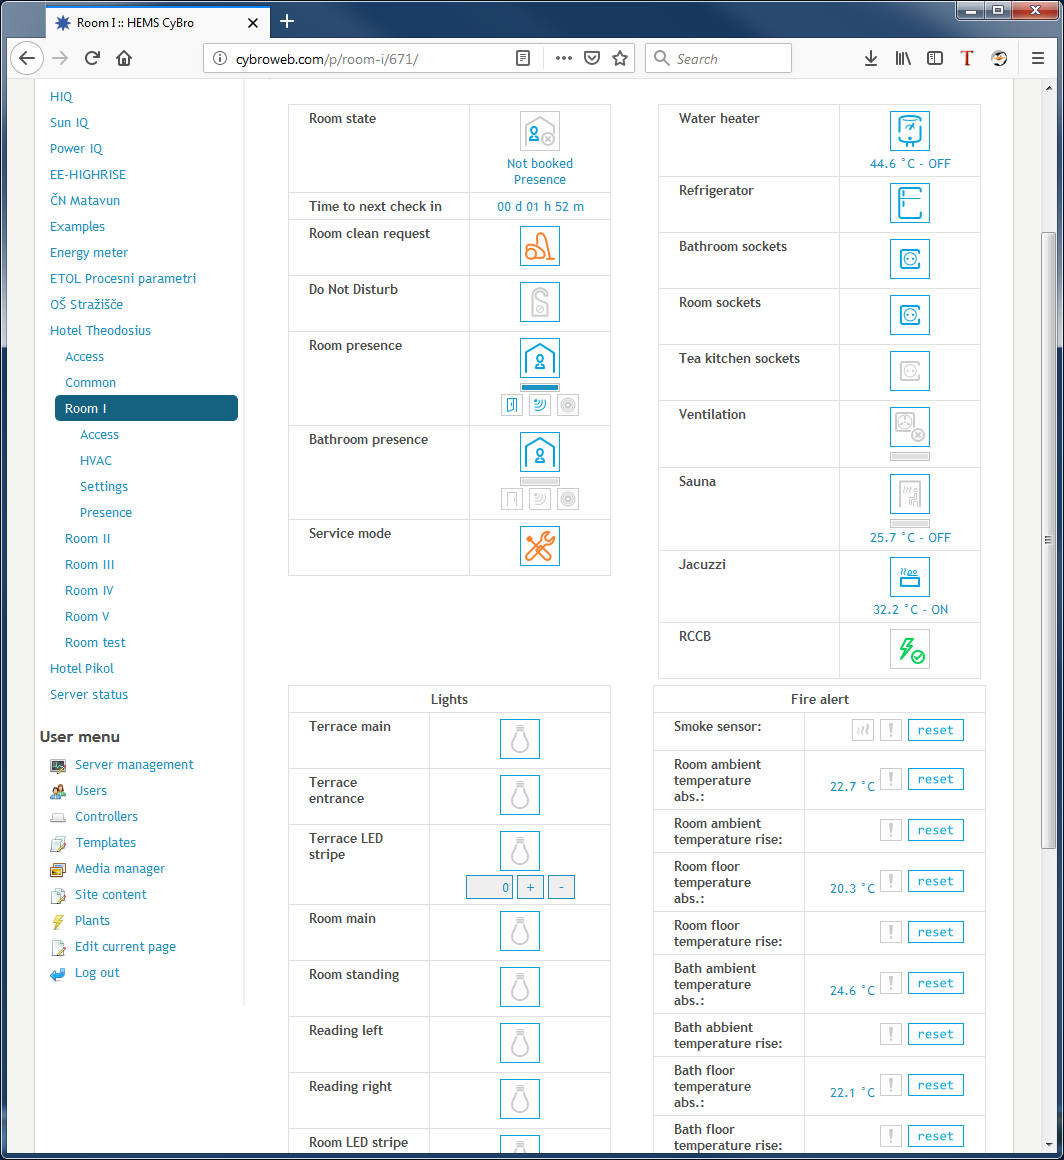Screen dimensions: 1064x1160
Task: Click the Refrigerator icon
Action: (909, 203)
